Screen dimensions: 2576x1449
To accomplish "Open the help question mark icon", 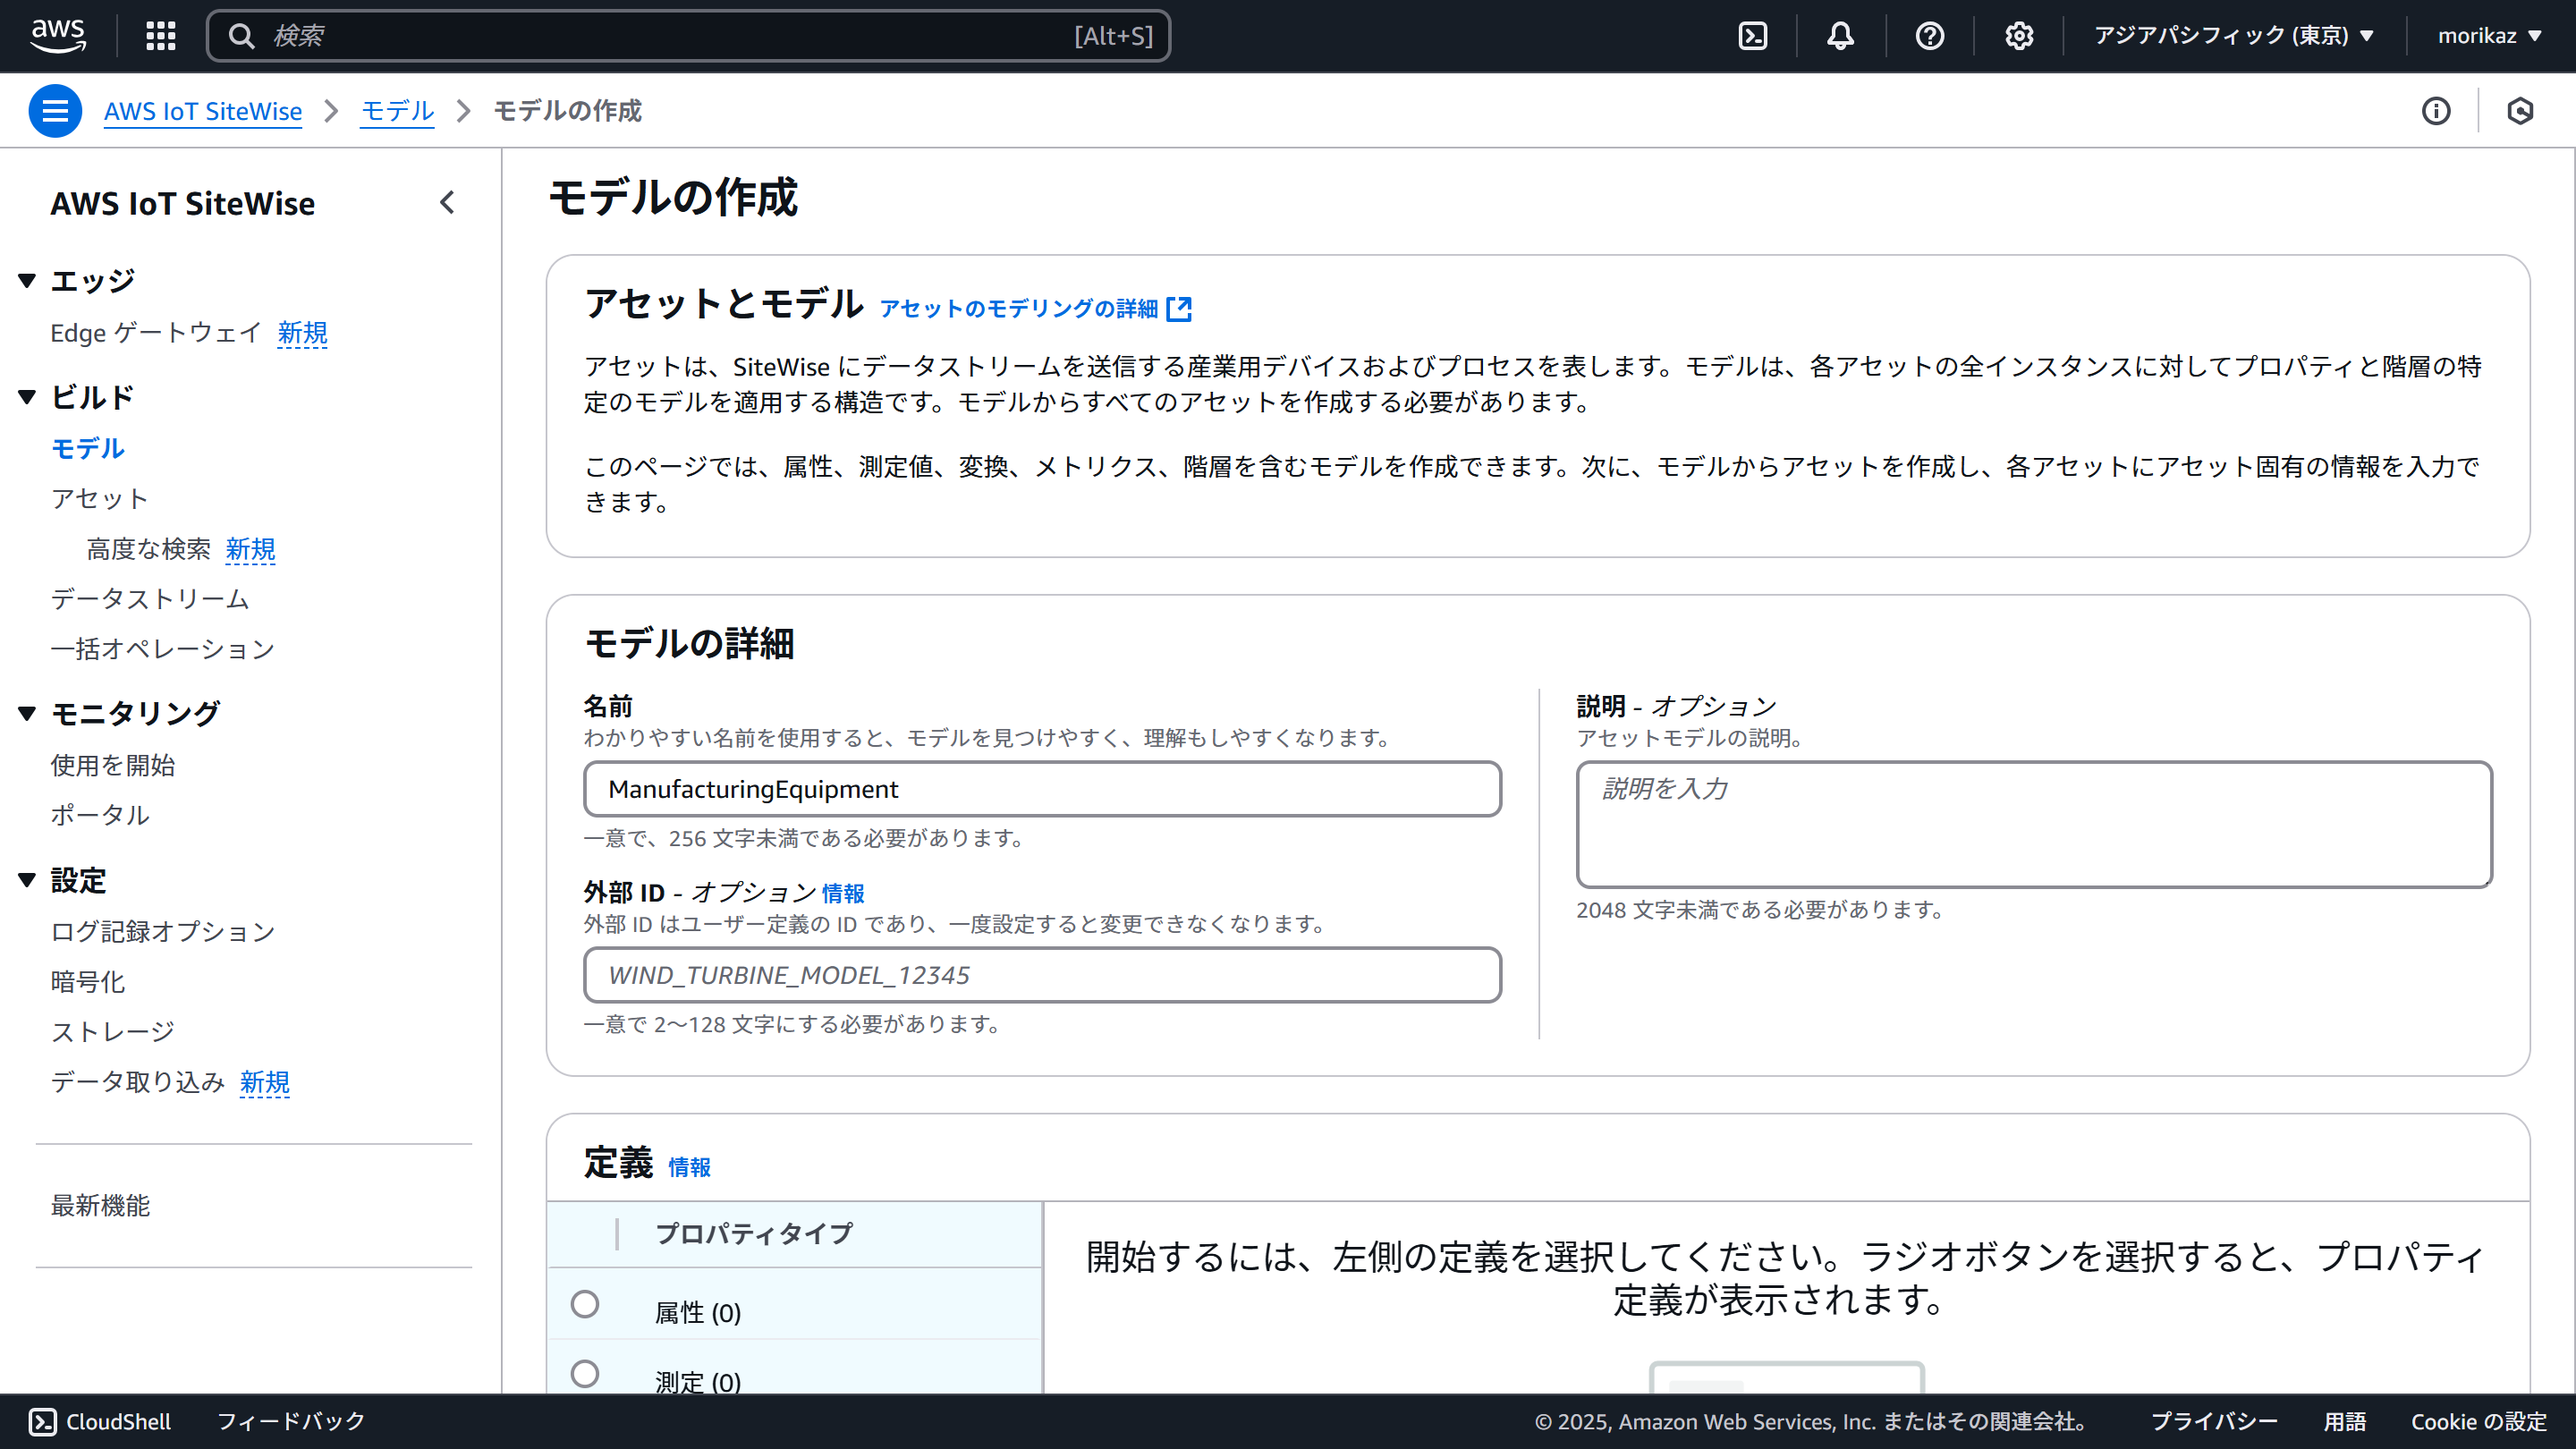I will (x=1930, y=36).
